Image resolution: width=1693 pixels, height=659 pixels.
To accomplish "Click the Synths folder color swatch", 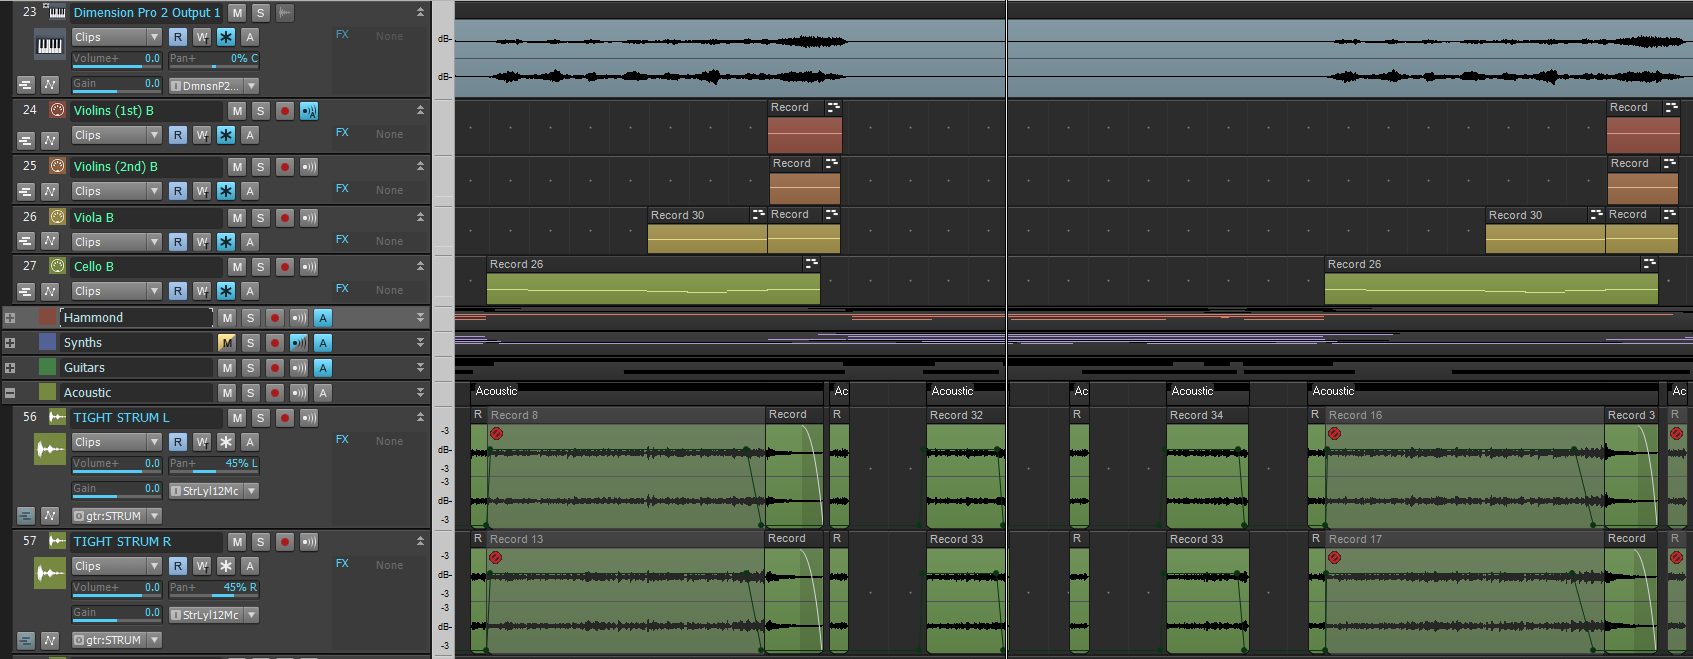I will coord(47,342).
